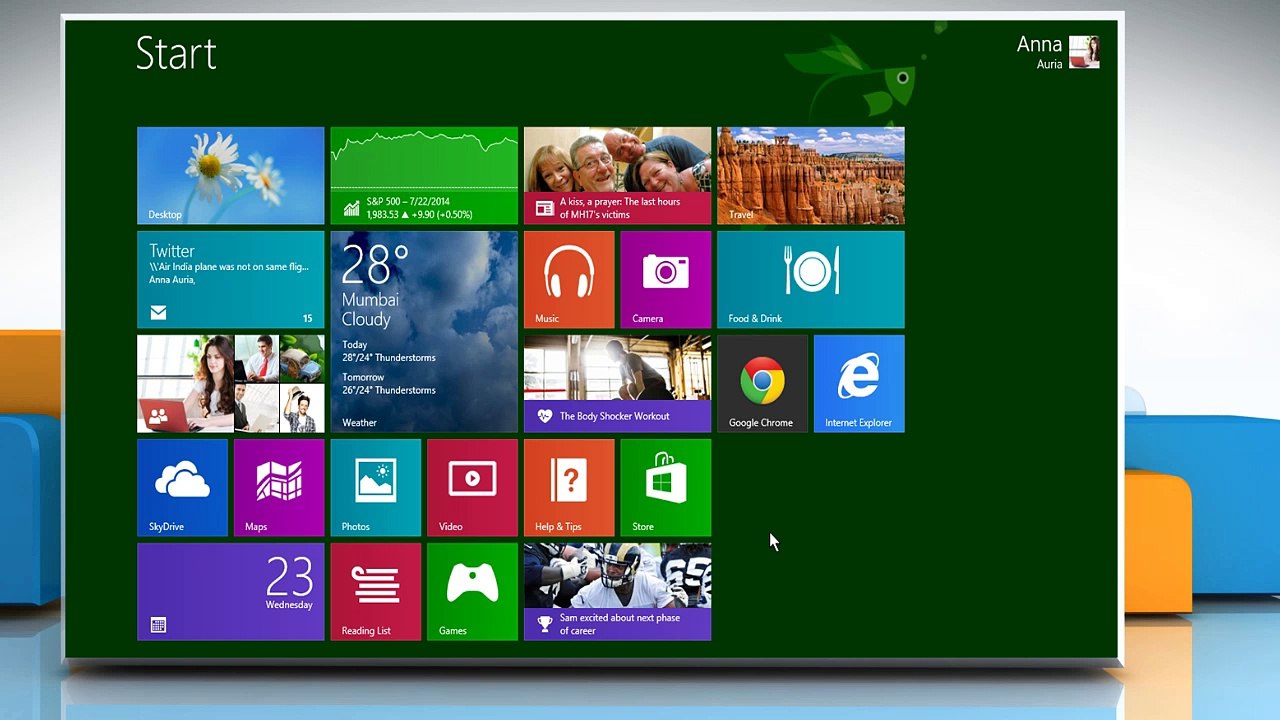Open the Calendar tile showing 23 Wednesday

231,592
